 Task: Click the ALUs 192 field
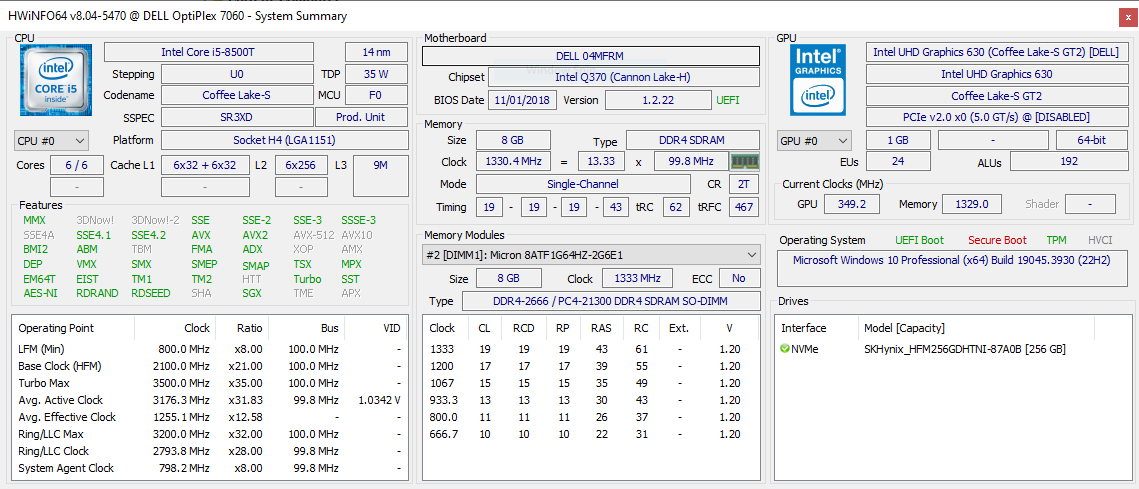point(1069,161)
